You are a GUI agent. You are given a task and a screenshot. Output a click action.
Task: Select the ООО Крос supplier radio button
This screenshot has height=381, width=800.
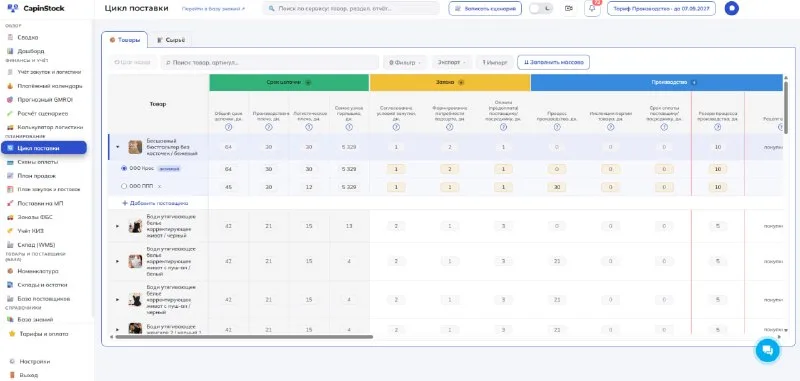pos(124,168)
